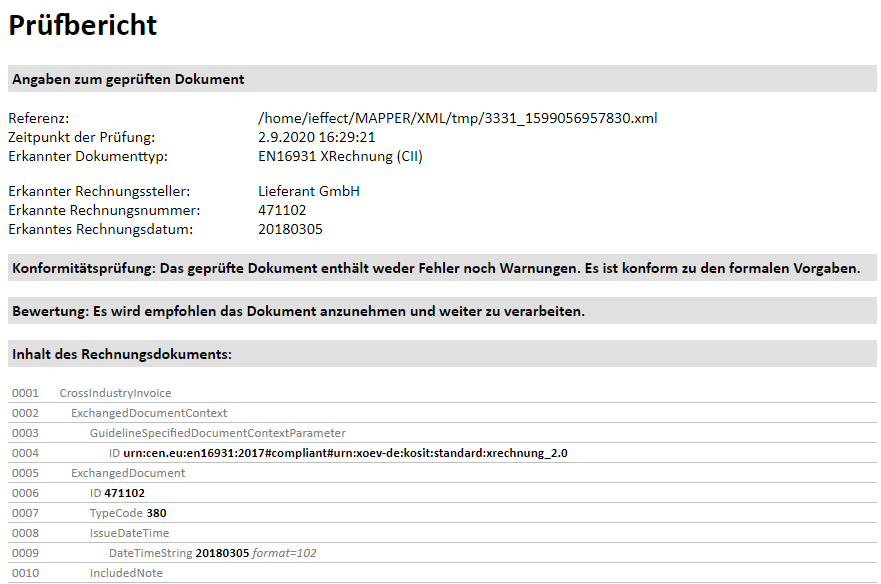Click the 'Inhalt des Rechnungsdokuments' section header

122,354
